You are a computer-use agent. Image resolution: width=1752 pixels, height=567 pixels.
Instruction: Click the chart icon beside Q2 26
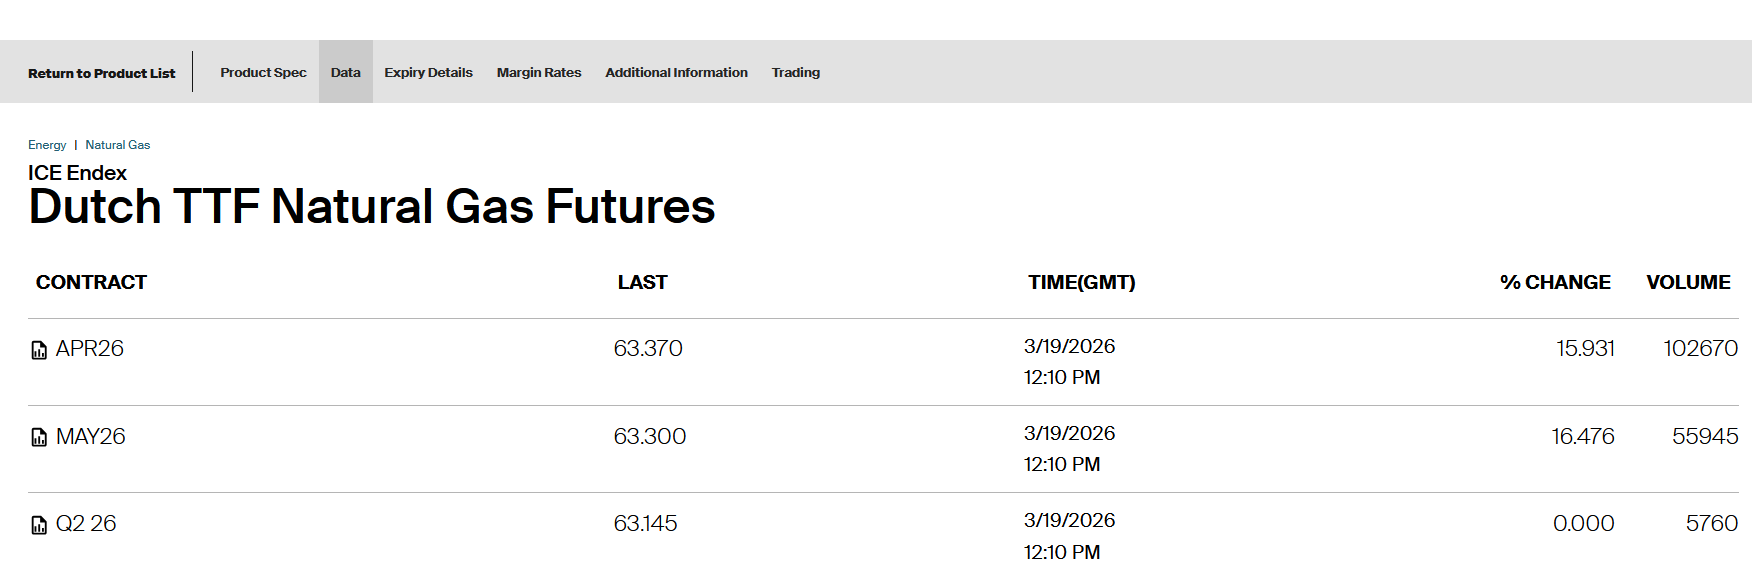[39, 525]
